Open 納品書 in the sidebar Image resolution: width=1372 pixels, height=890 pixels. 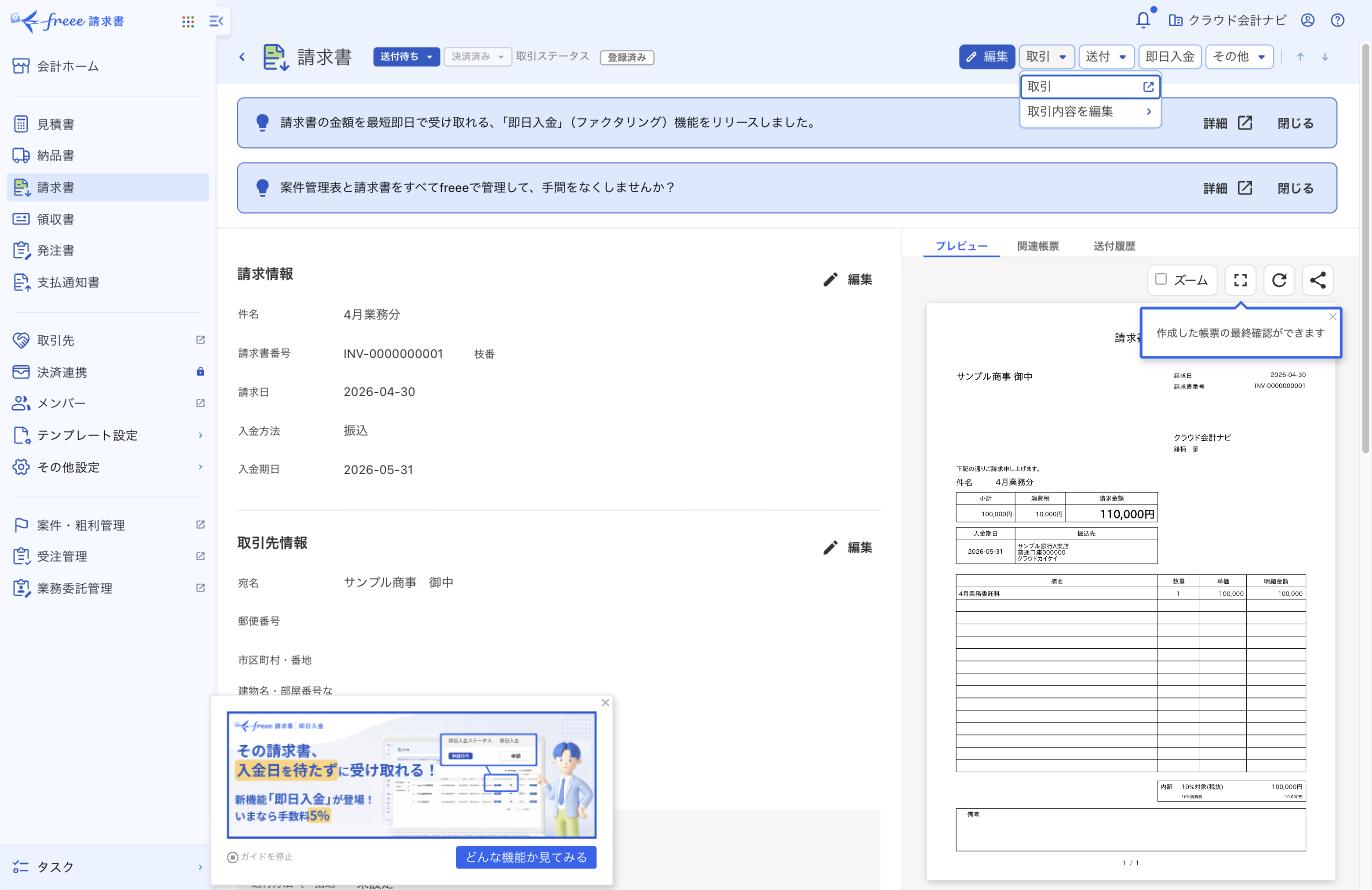coord(108,155)
